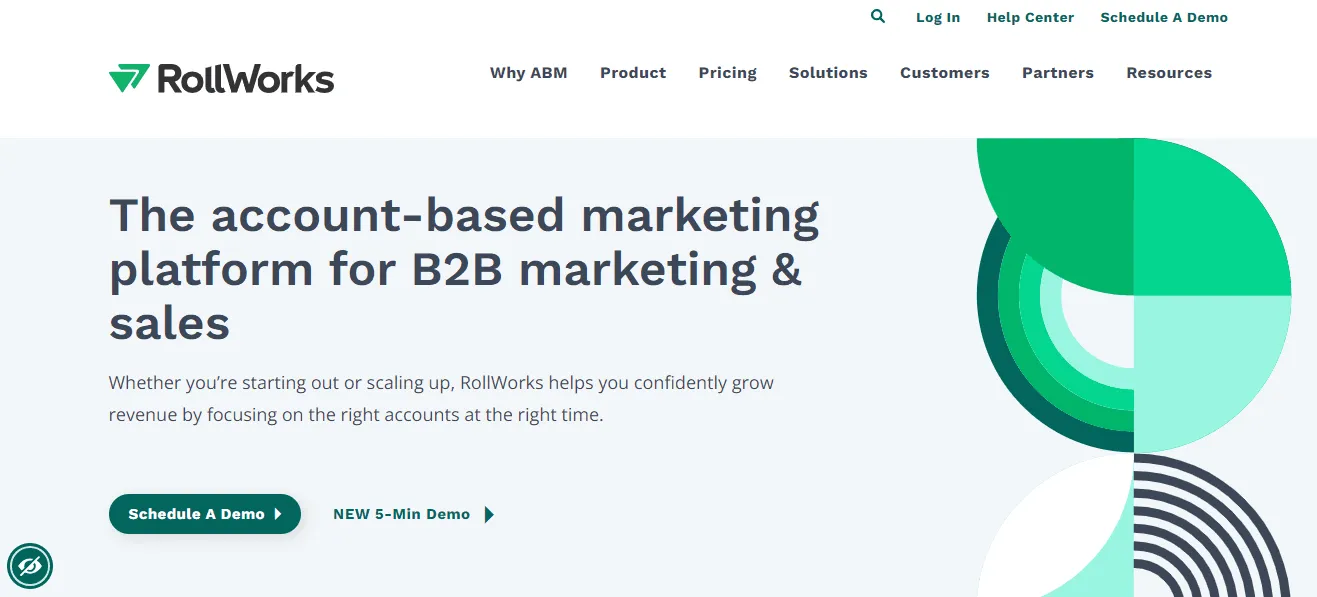
Task: Click the RollWorks logo
Action: pos(221,78)
